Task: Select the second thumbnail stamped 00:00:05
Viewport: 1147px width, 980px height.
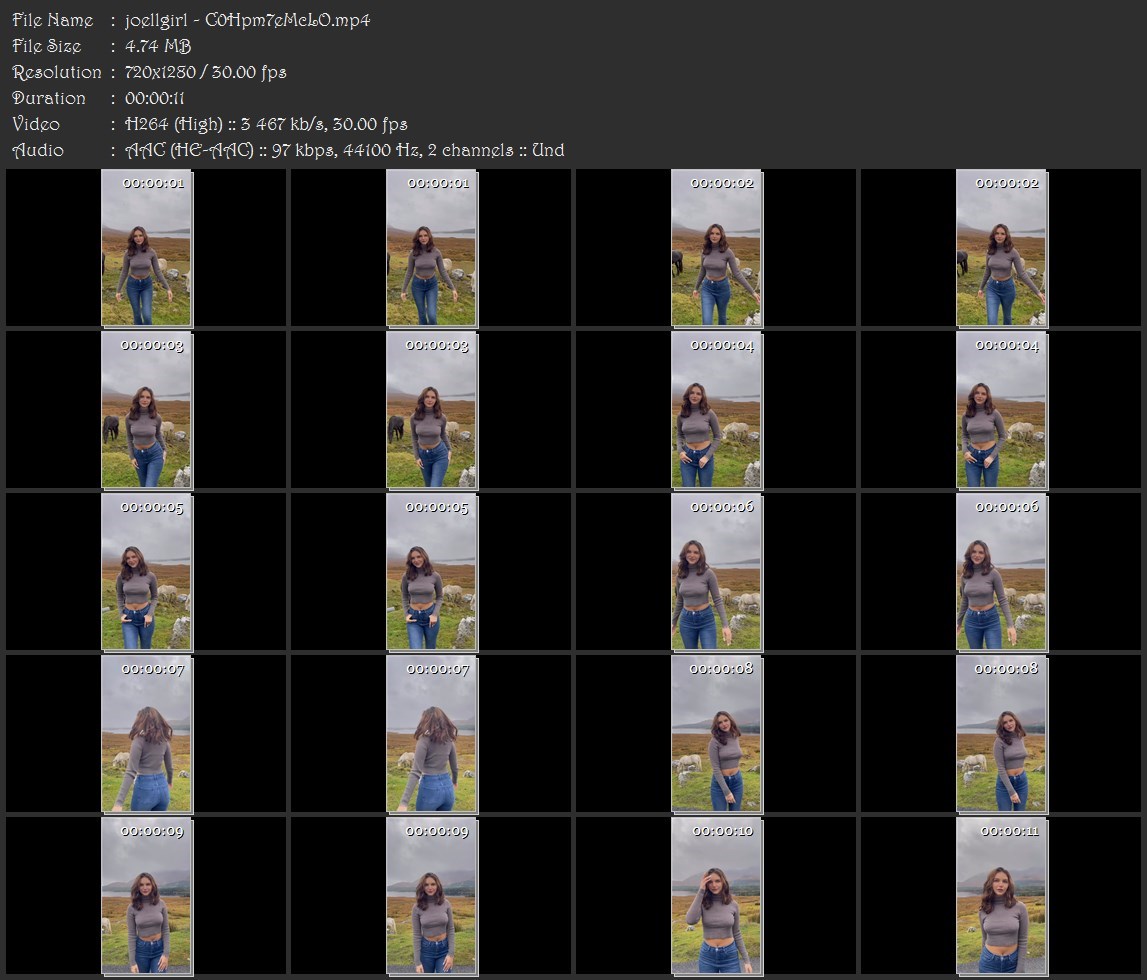Action: (x=432, y=572)
